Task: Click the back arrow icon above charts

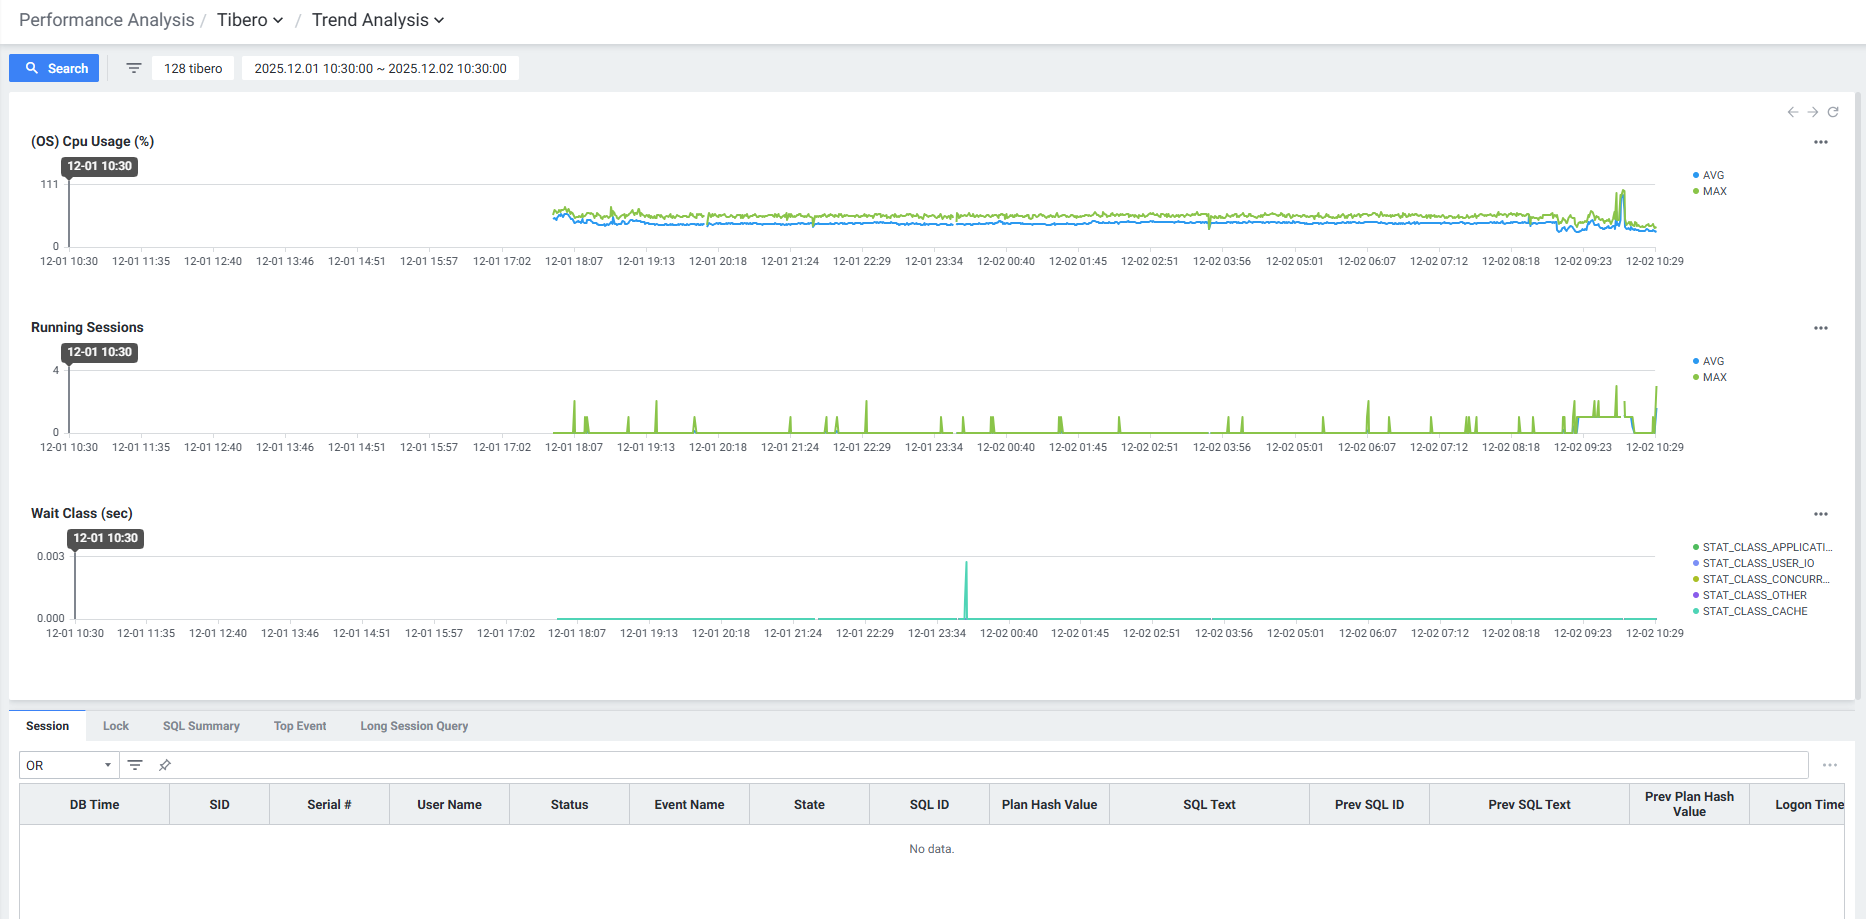Action: pyautogui.click(x=1793, y=112)
